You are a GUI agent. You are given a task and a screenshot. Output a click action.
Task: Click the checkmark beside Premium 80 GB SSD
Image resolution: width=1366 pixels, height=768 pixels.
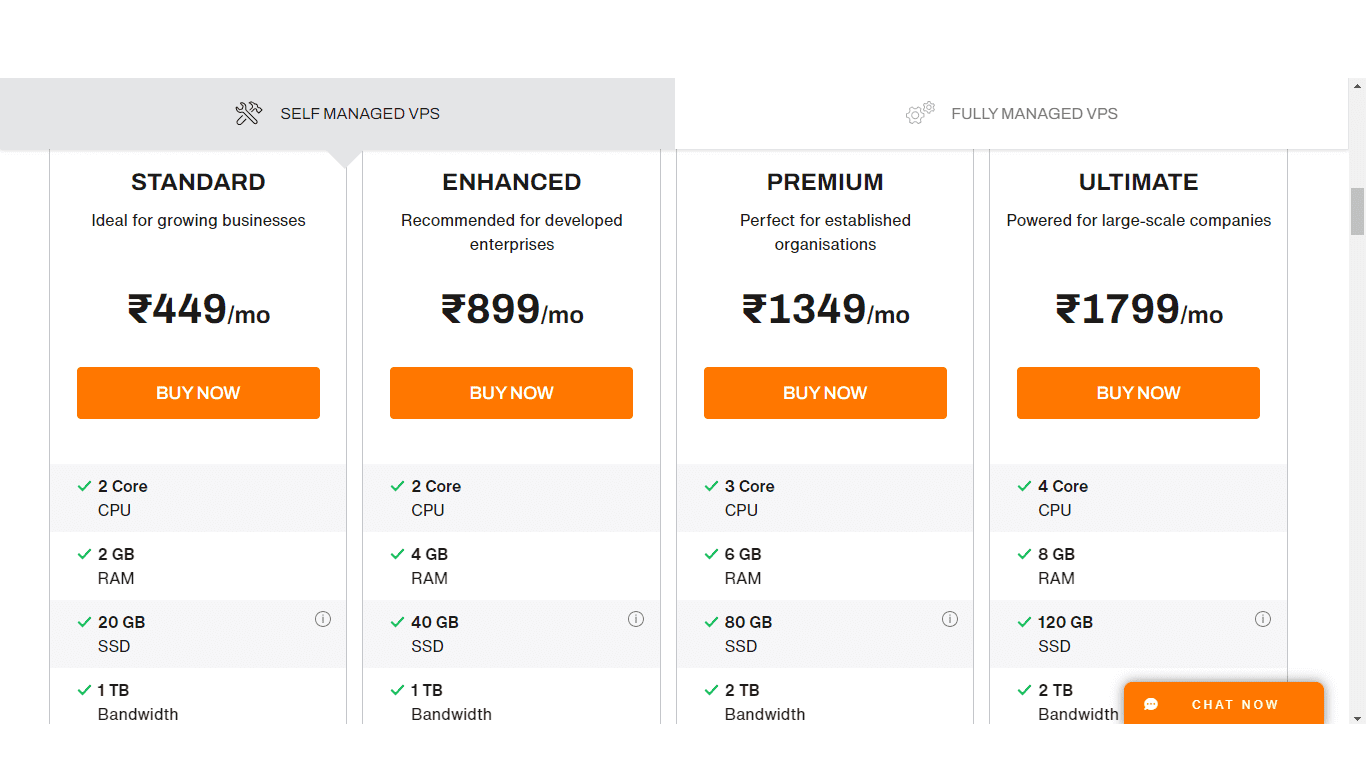(711, 622)
